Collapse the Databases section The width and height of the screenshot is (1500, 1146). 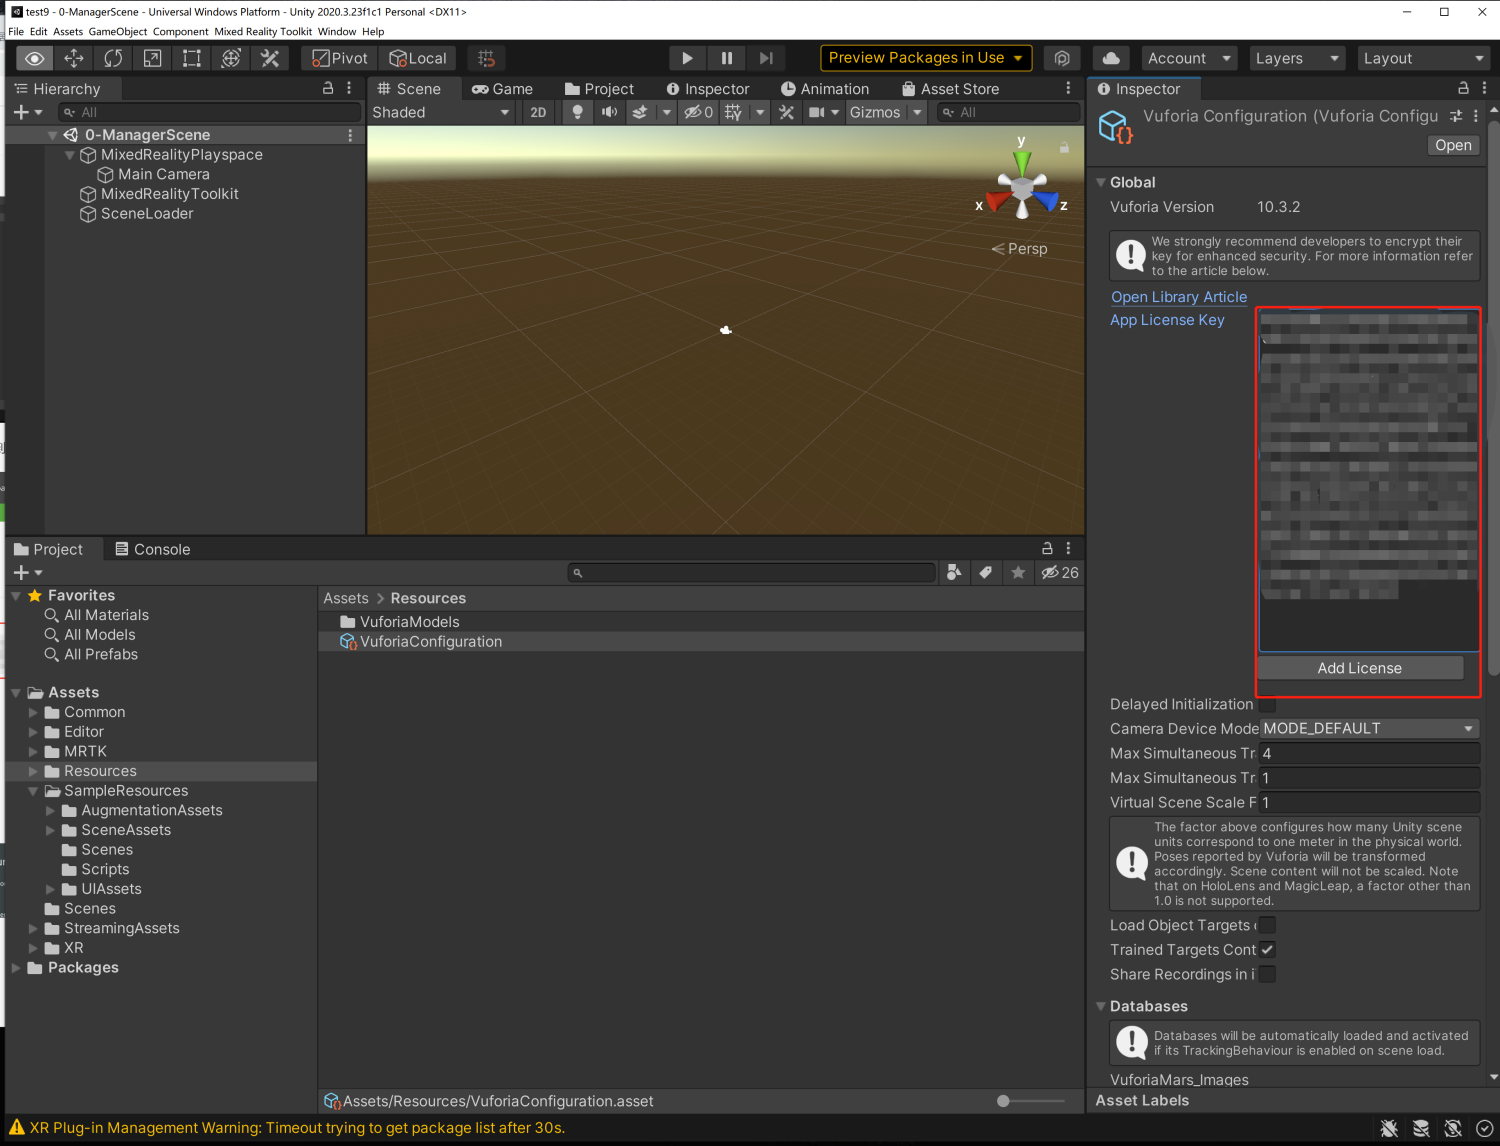tap(1101, 1006)
